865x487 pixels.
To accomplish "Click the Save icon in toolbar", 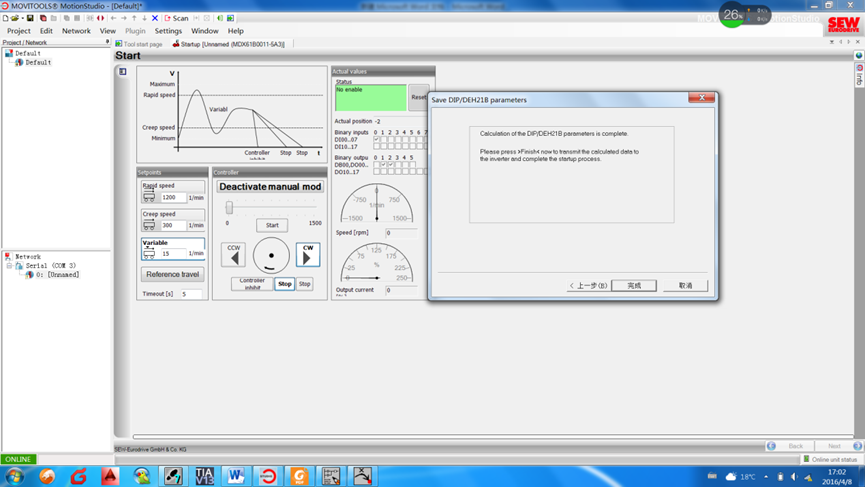I will pos(30,18).
